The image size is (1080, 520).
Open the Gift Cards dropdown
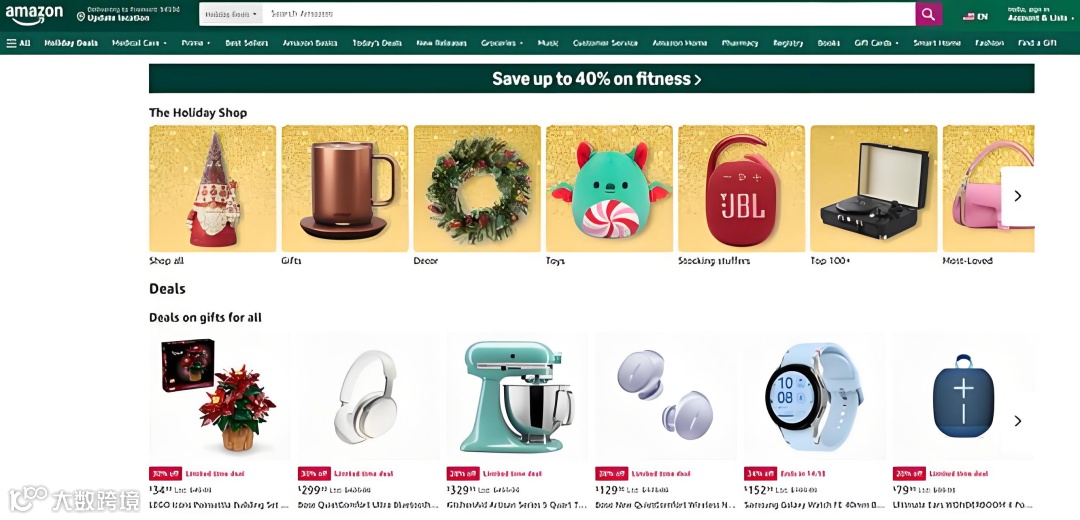tap(876, 43)
